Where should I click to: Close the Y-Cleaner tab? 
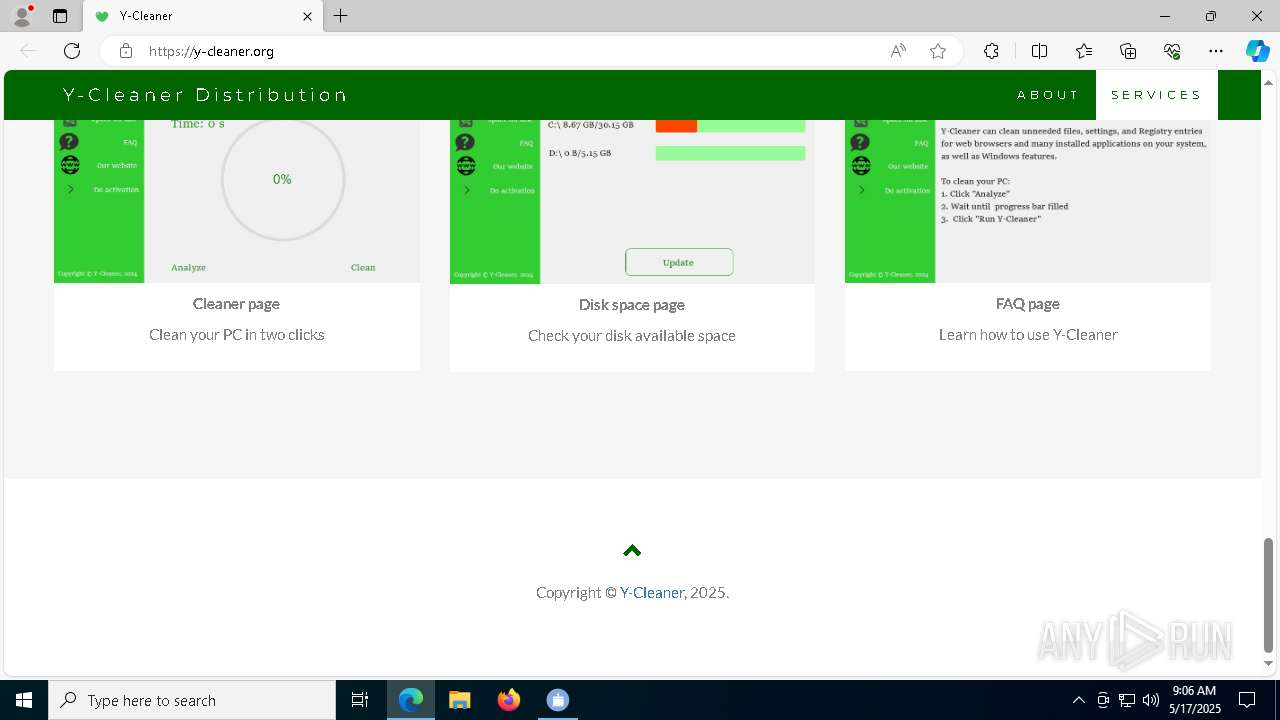(x=307, y=16)
